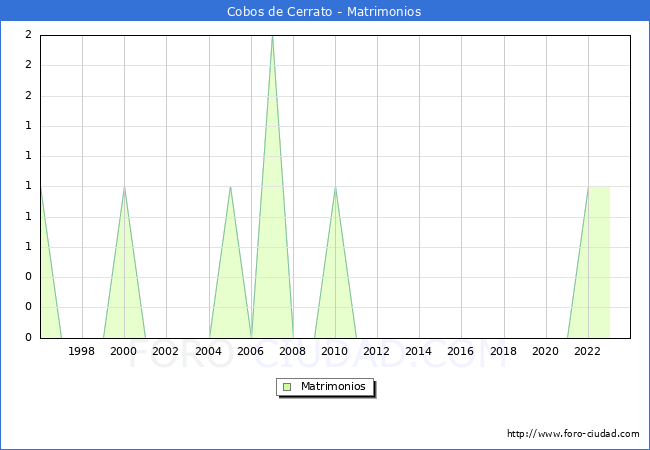Select the 2016 x-axis label
This screenshot has width=650, height=450.
click(x=461, y=351)
